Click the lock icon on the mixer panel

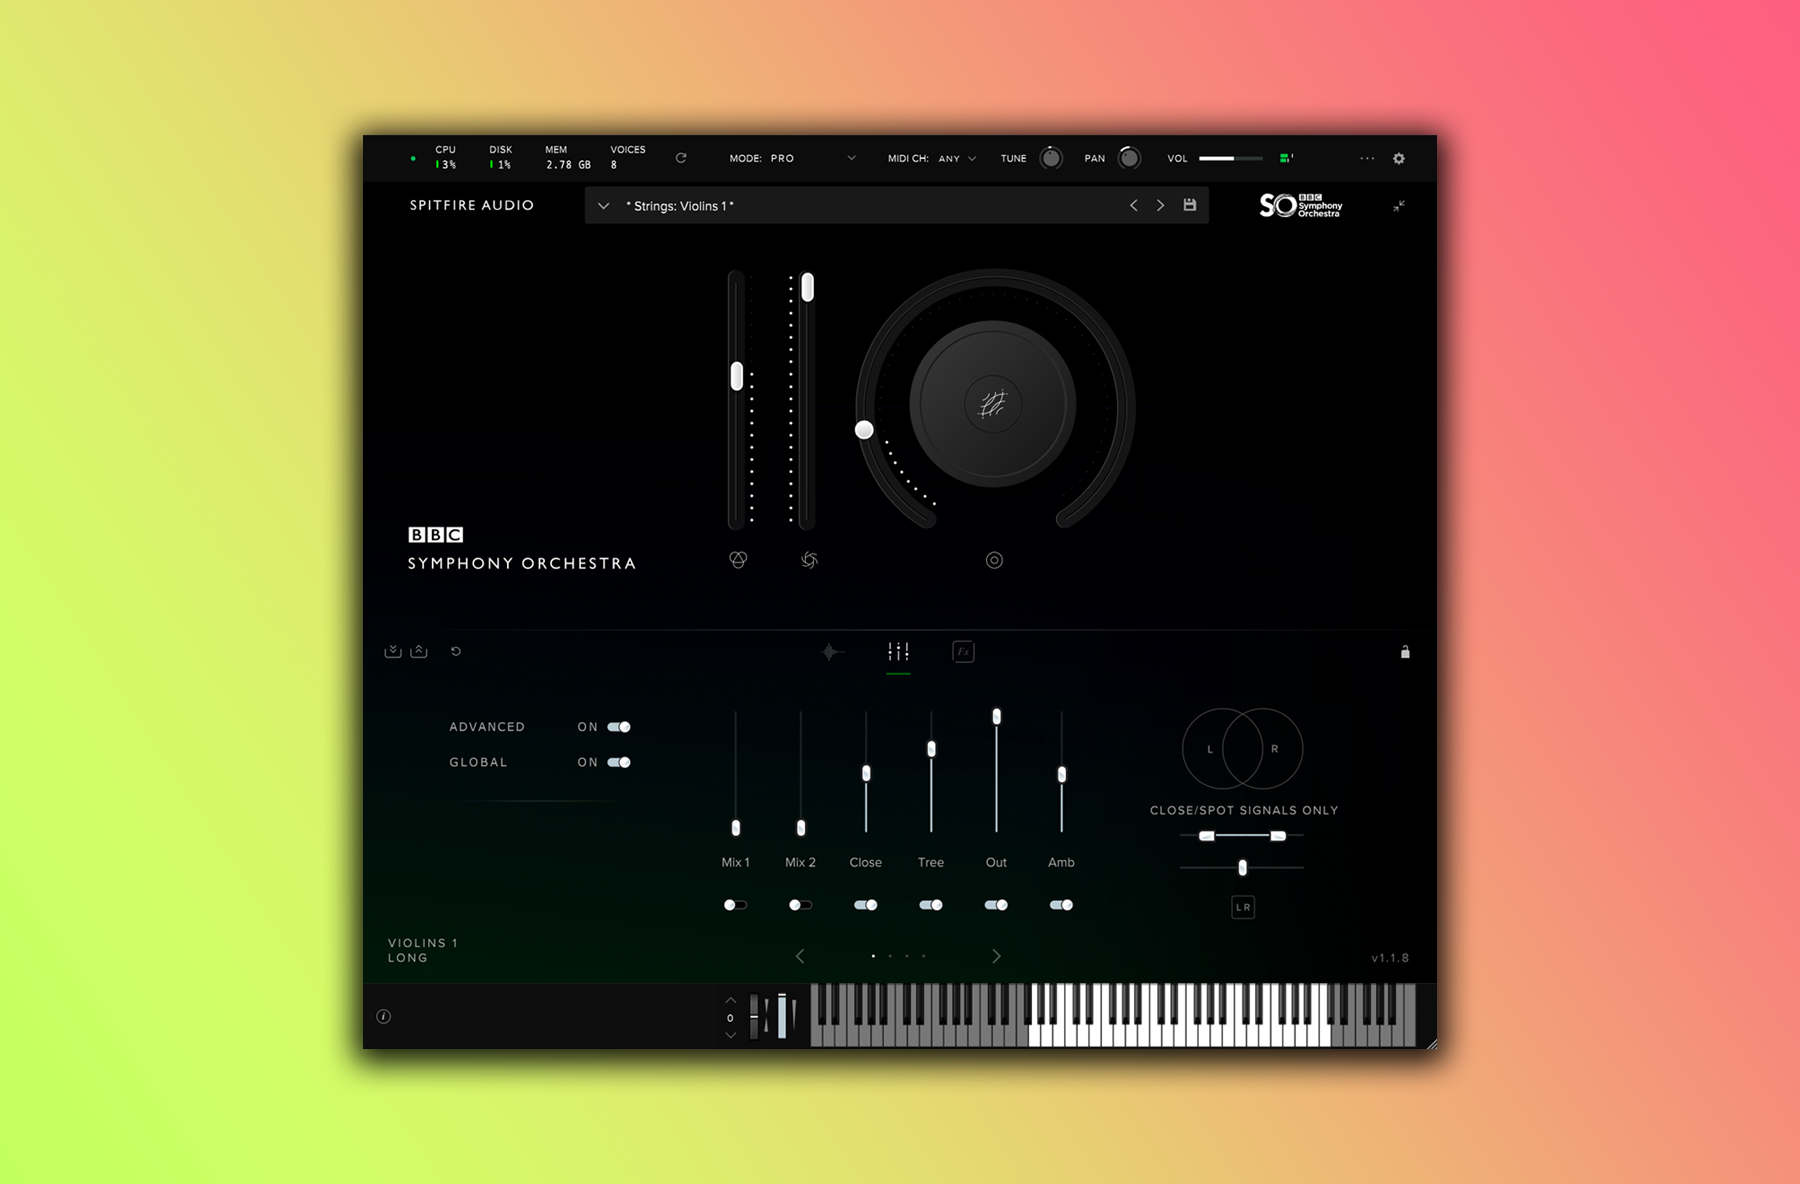click(1405, 652)
